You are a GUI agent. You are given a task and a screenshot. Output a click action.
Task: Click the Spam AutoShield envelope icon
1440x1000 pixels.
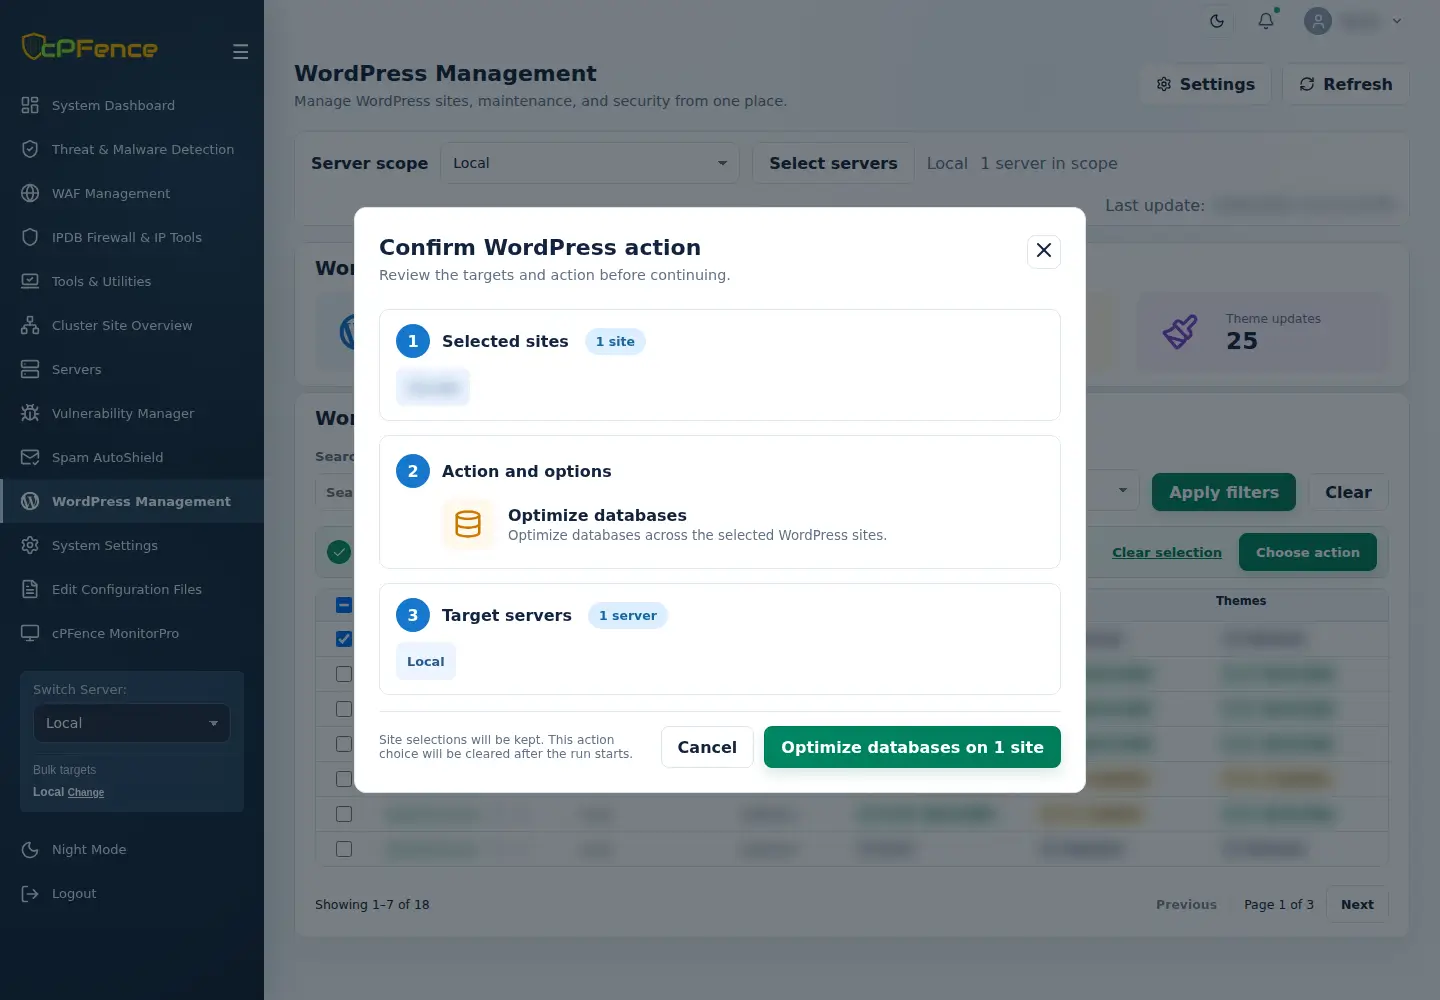pyautogui.click(x=30, y=457)
